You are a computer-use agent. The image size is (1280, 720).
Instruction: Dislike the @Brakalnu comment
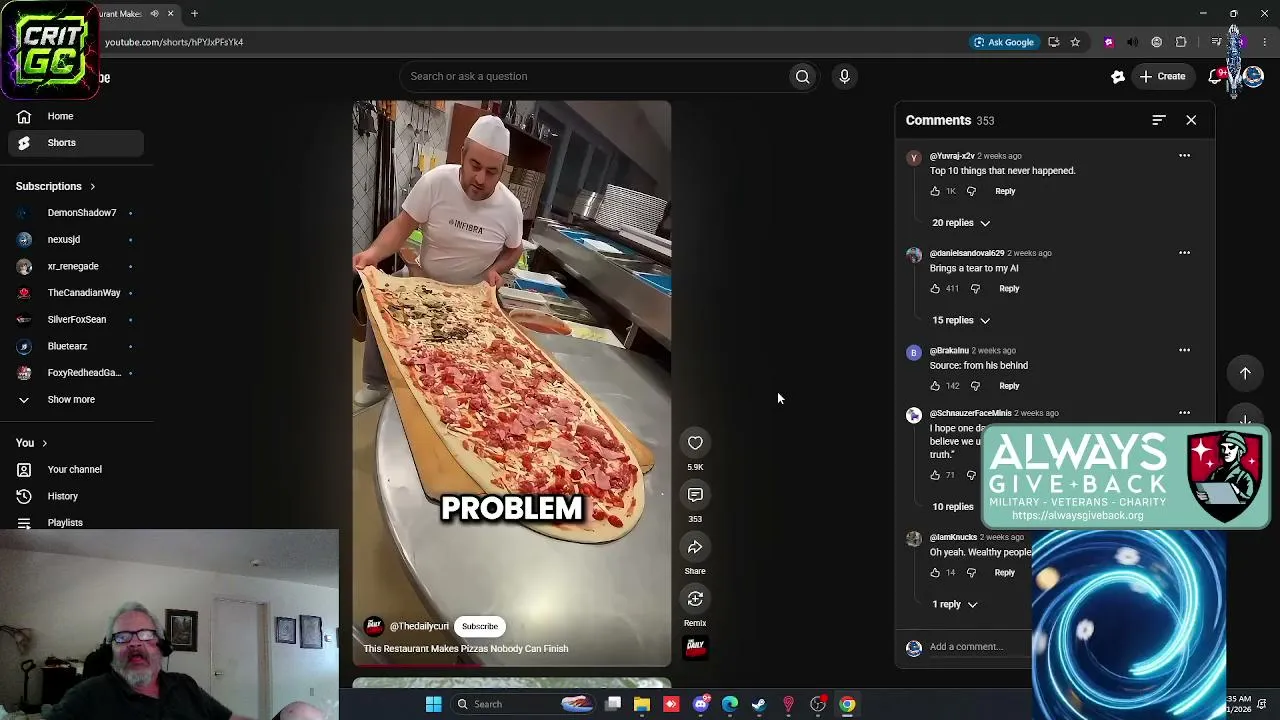click(975, 386)
